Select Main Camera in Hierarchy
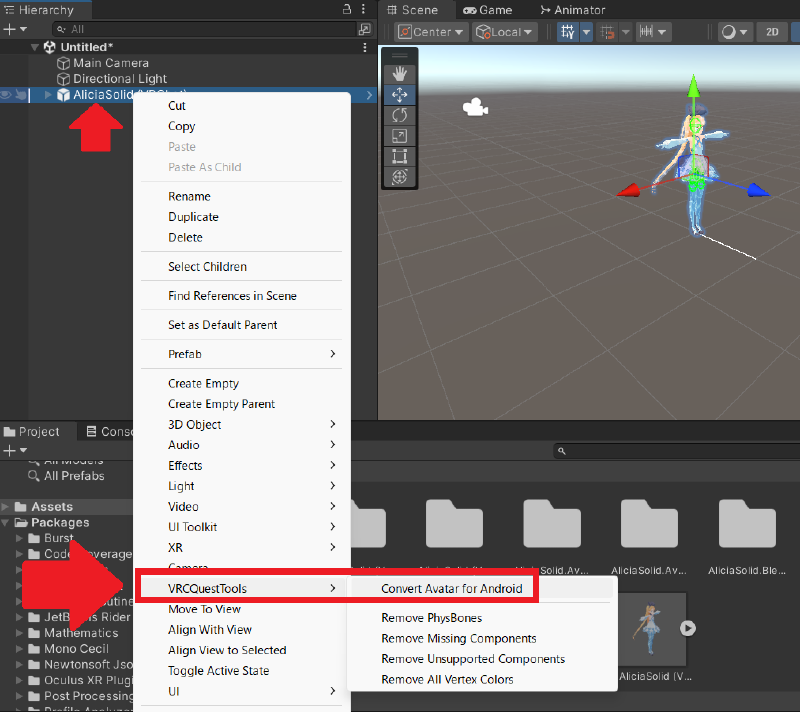800x712 pixels. tap(110, 63)
